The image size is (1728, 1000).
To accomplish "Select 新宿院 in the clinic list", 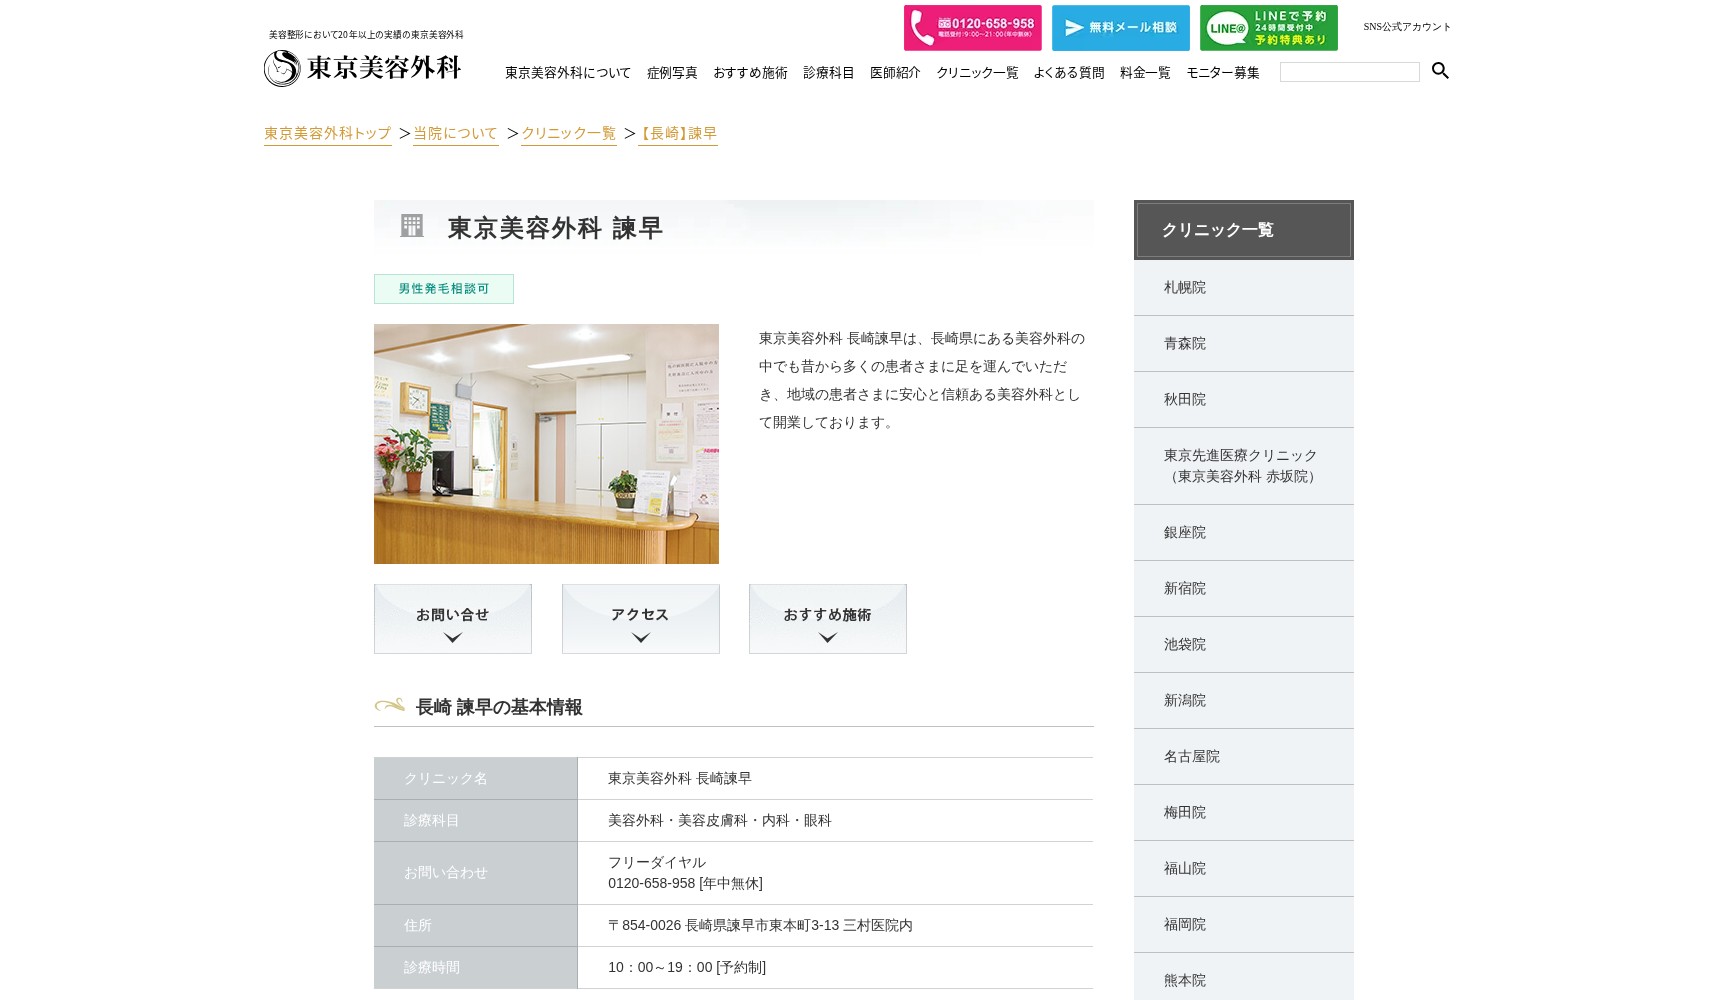I will click(1244, 589).
